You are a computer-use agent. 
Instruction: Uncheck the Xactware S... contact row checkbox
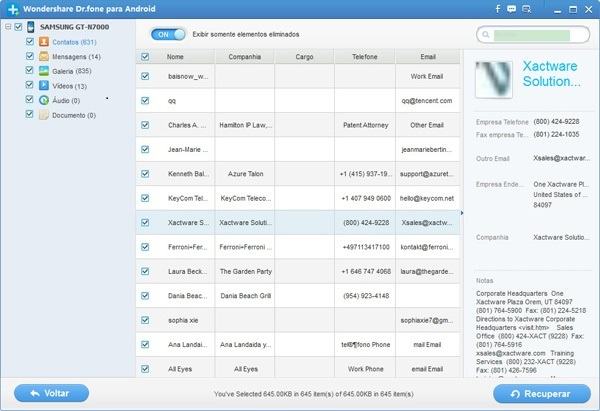pos(145,222)
